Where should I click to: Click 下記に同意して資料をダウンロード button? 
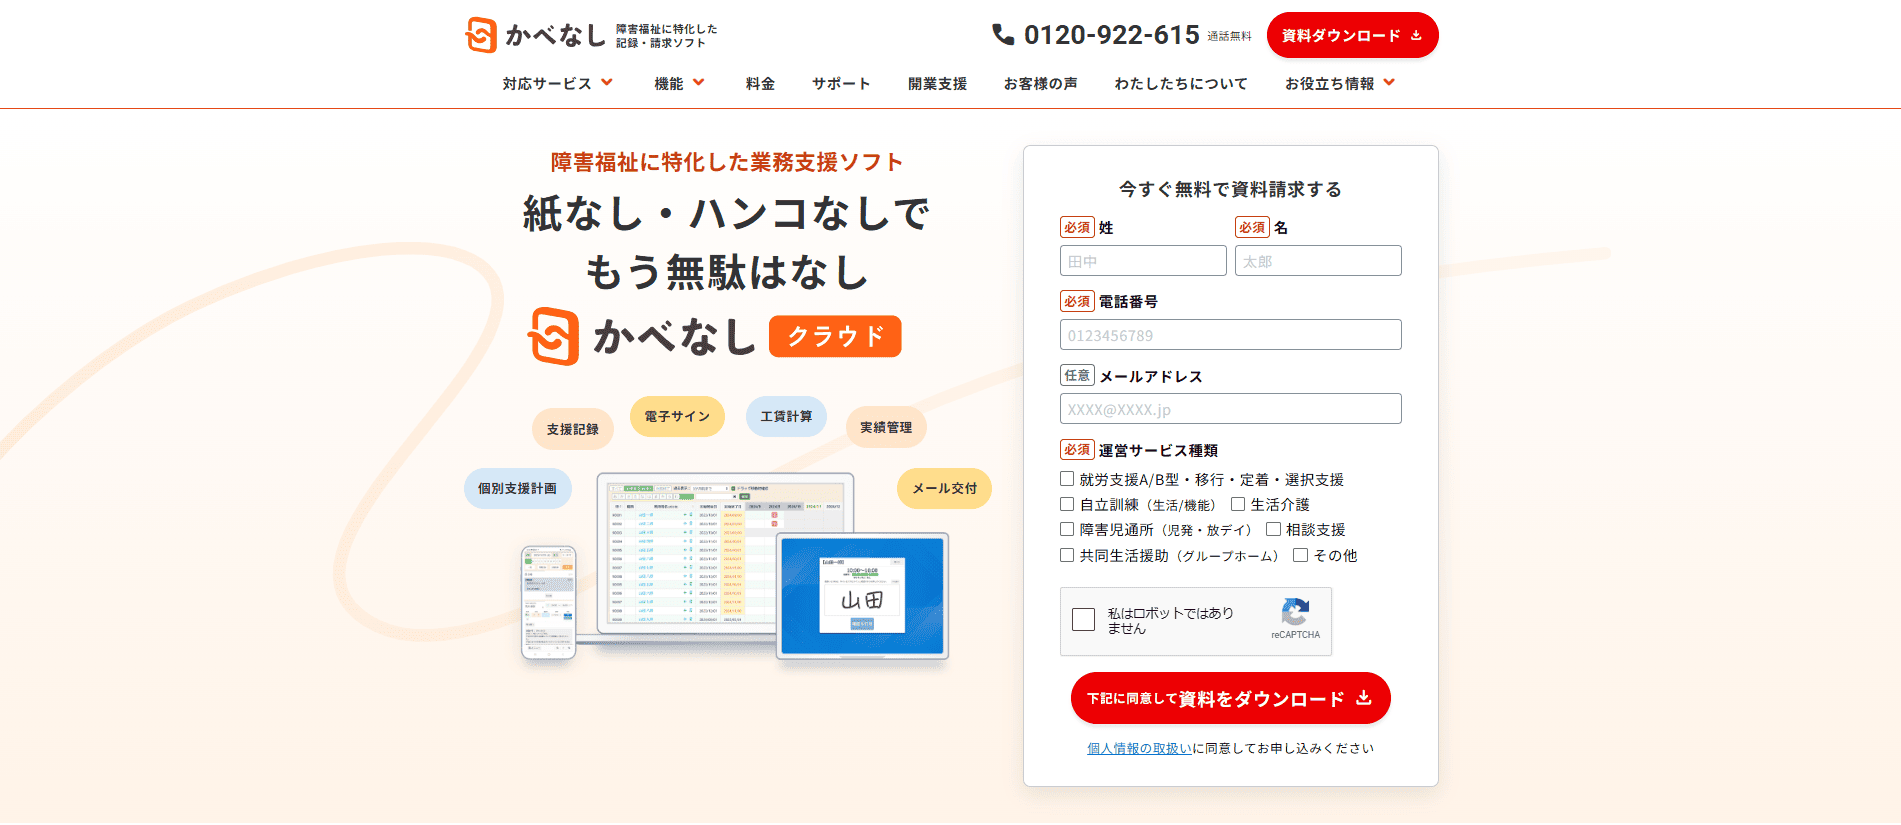click(1230, 698)
